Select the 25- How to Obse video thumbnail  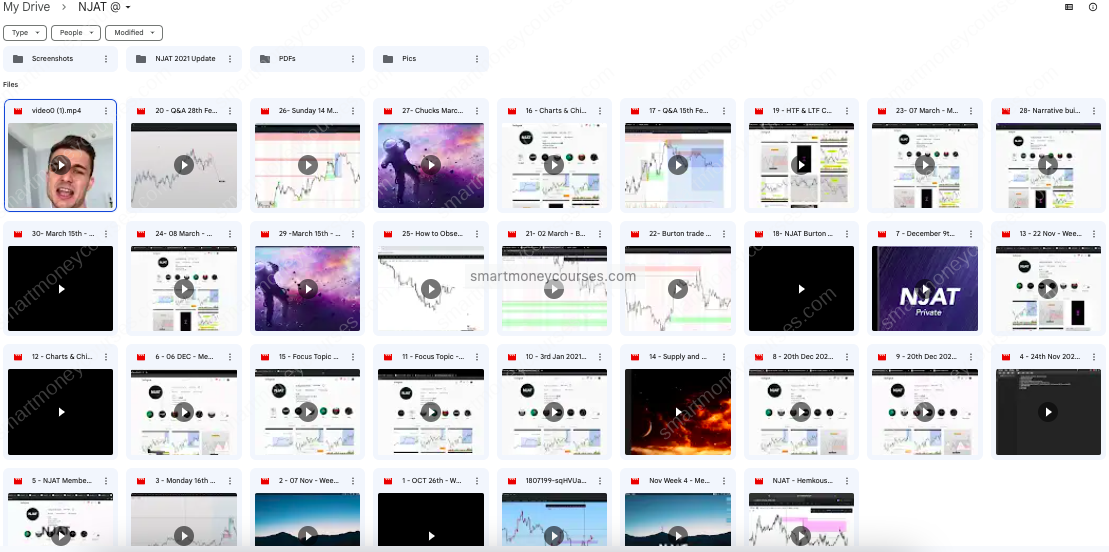coord(430,288)
